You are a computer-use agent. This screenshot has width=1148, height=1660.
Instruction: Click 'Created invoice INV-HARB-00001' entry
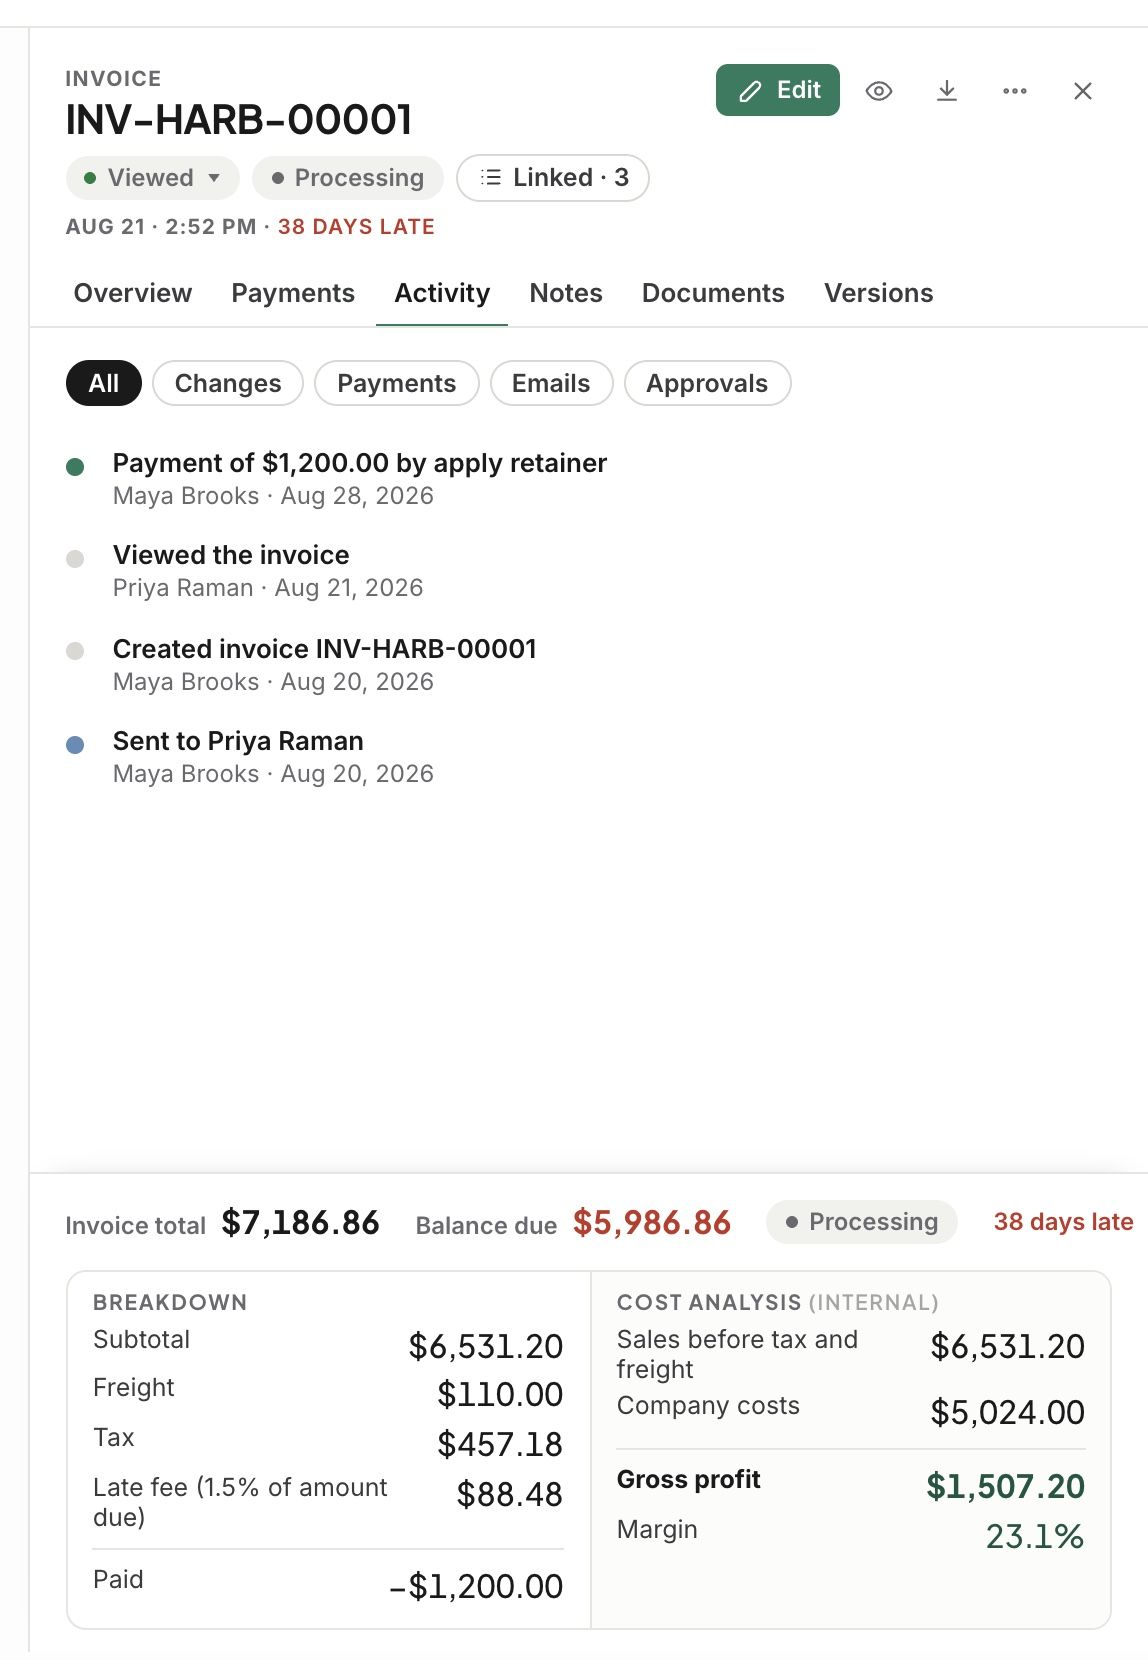tap(325, 664)
